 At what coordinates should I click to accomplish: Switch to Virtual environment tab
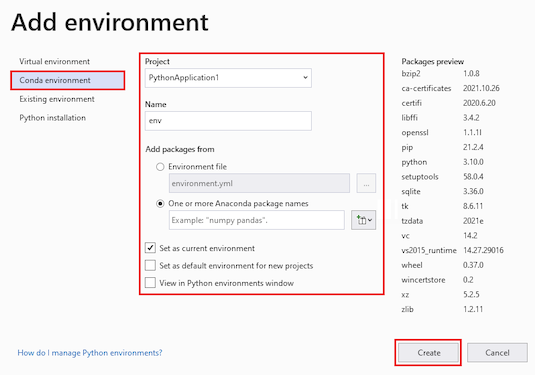click(x=55, y=61)
